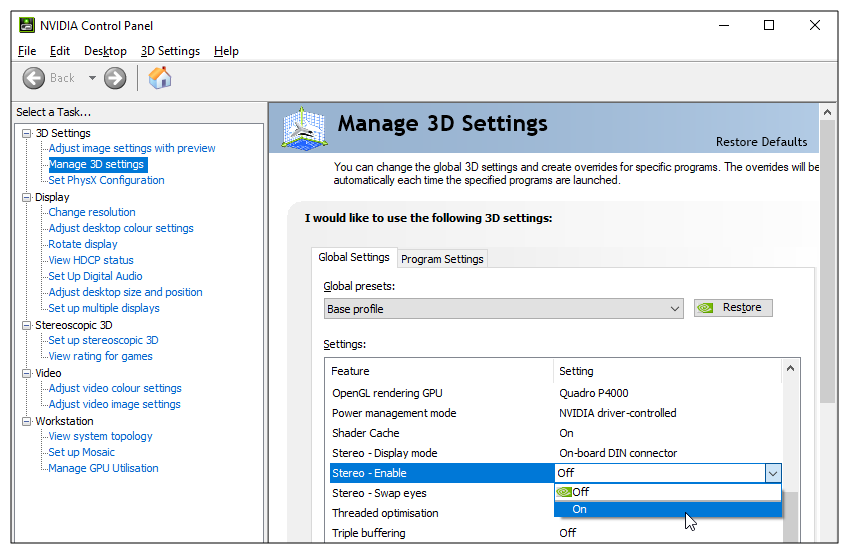The image size is (850, 555).
Task: Select Change resolution in task tree
Action: point(92,212)
